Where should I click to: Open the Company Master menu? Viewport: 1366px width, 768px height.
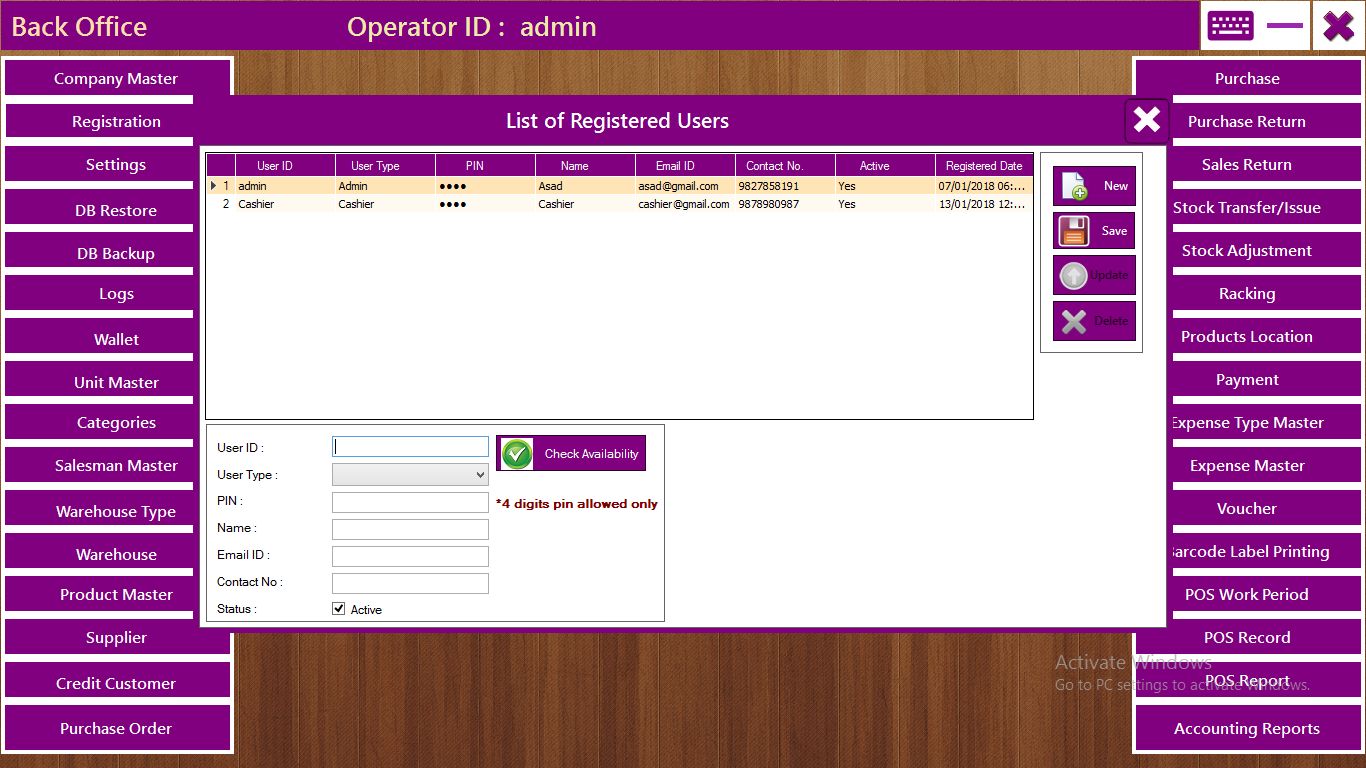click(116, 79)
